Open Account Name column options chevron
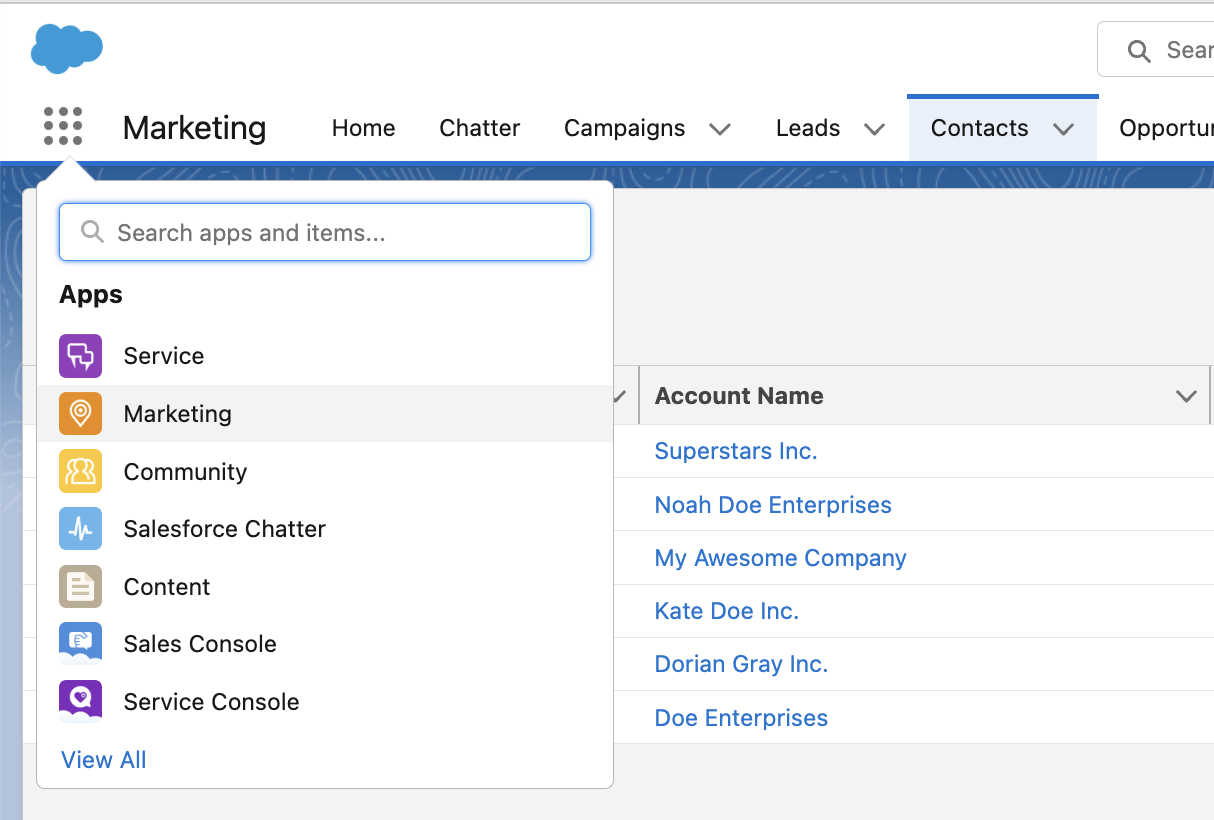 1187,396
